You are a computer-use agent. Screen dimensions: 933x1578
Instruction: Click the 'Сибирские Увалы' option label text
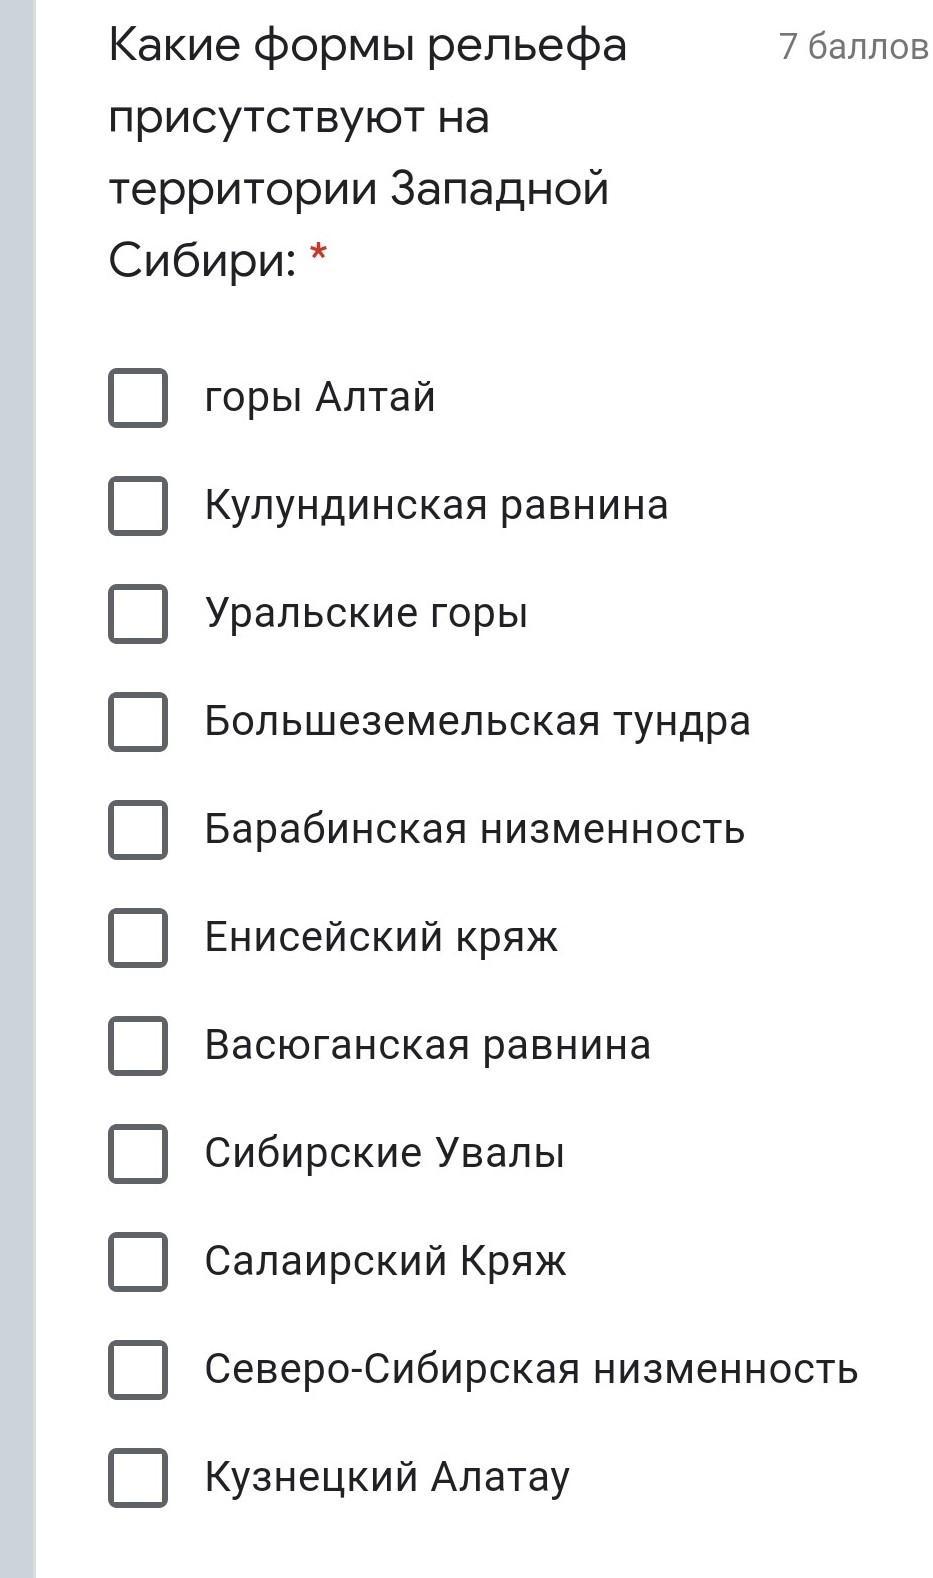click(384, 1153)
